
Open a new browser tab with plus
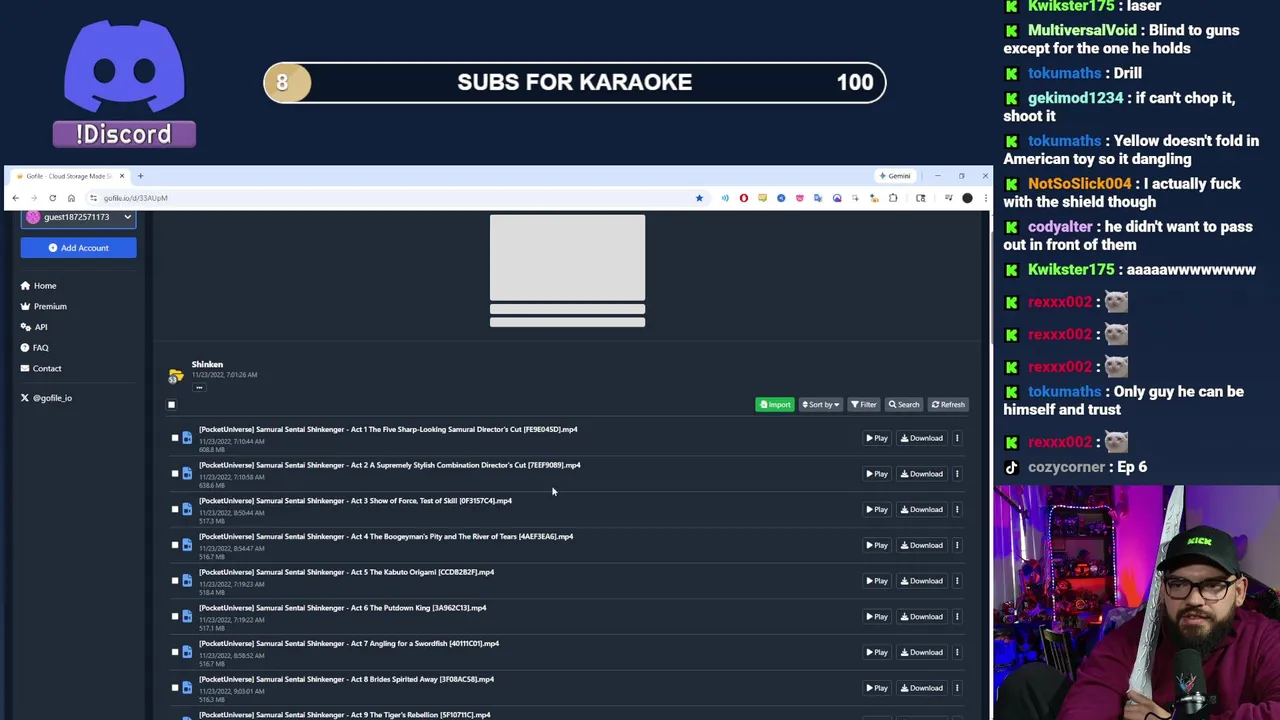tap(140, 176)
